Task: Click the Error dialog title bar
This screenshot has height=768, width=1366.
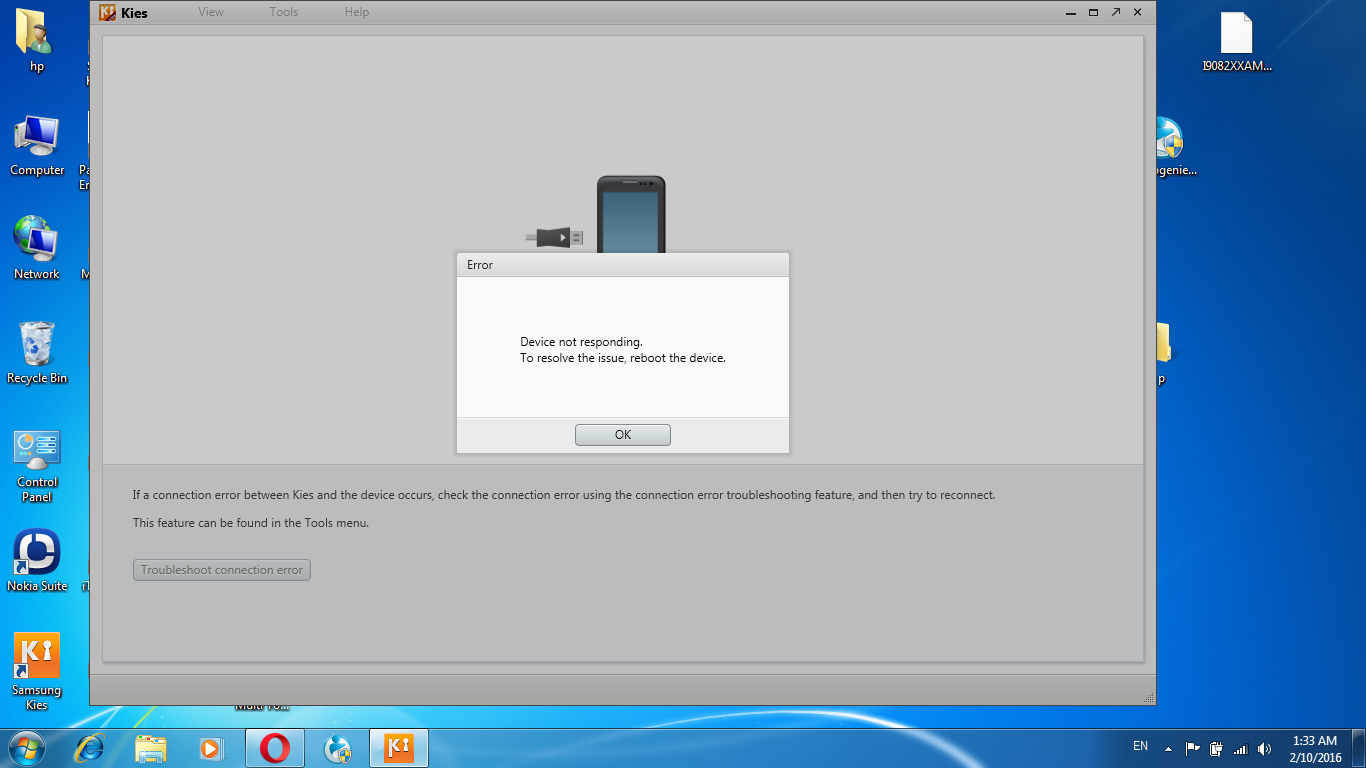Action: tap(622, 265)
